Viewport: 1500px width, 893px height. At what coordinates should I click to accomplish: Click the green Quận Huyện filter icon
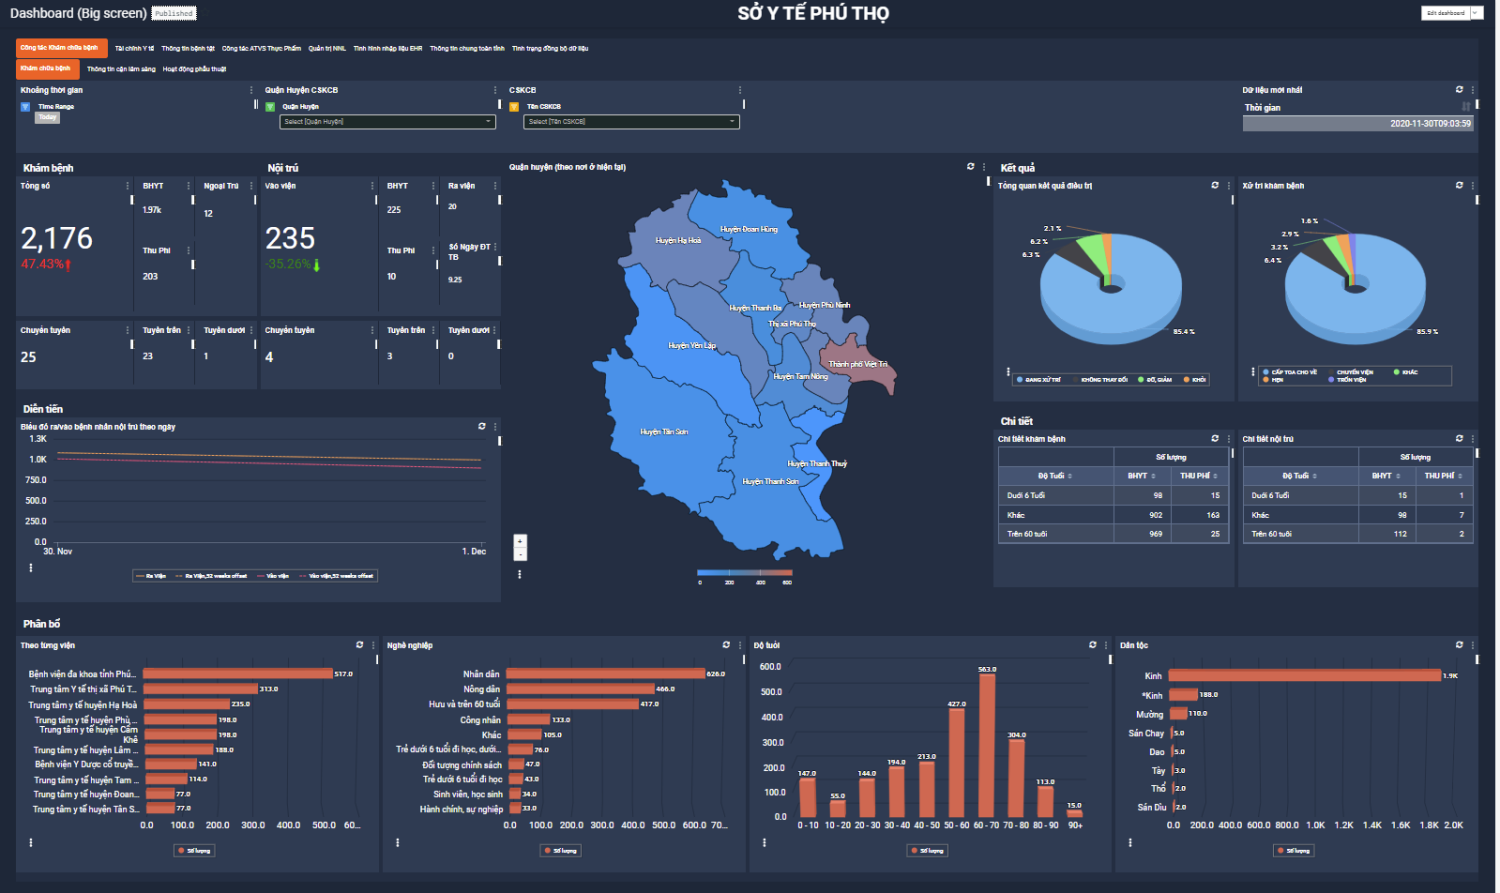[x=270, y=106]
